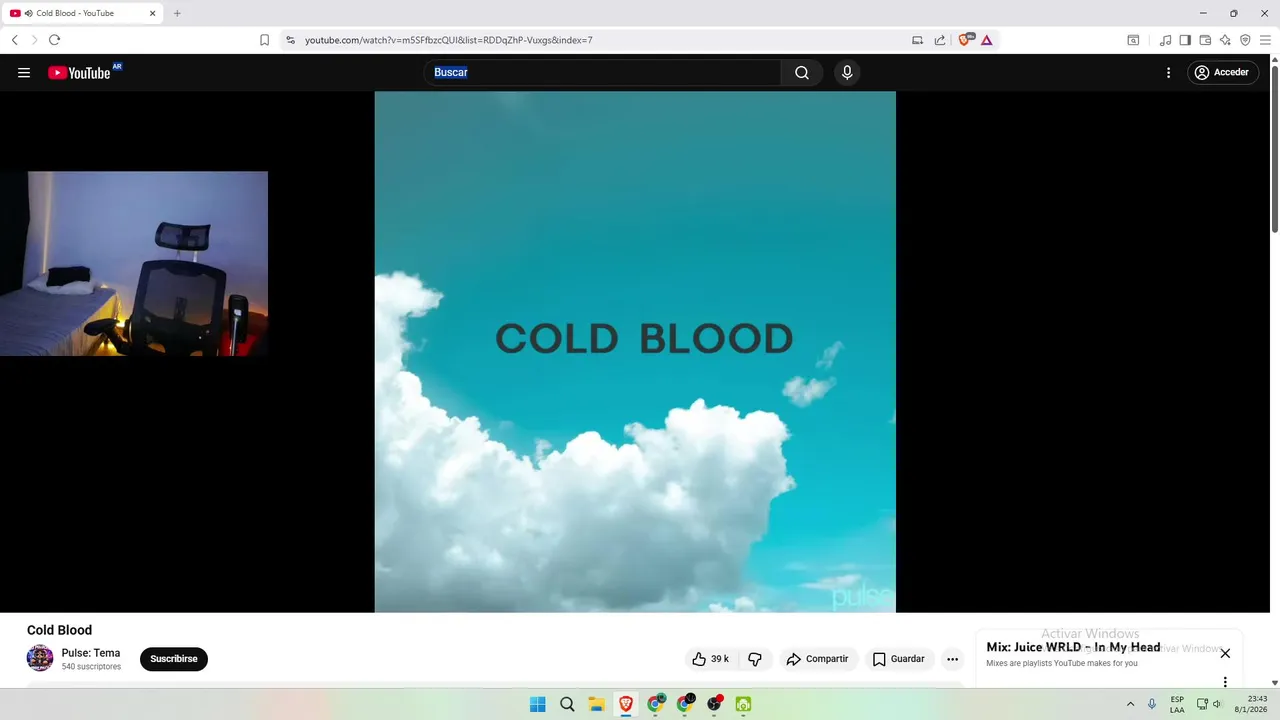Install or cast with address bar screen icon
This screenshot has width=1280, height=720.
917,40
